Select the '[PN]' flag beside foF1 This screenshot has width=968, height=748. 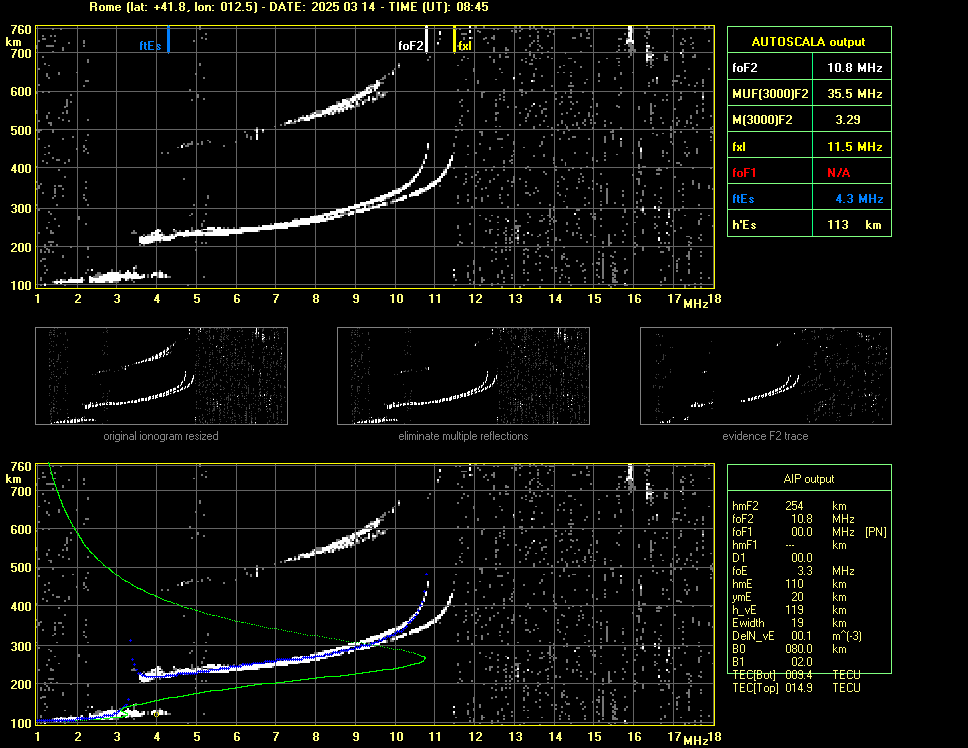pyautogui.click(x=875, y=532)
